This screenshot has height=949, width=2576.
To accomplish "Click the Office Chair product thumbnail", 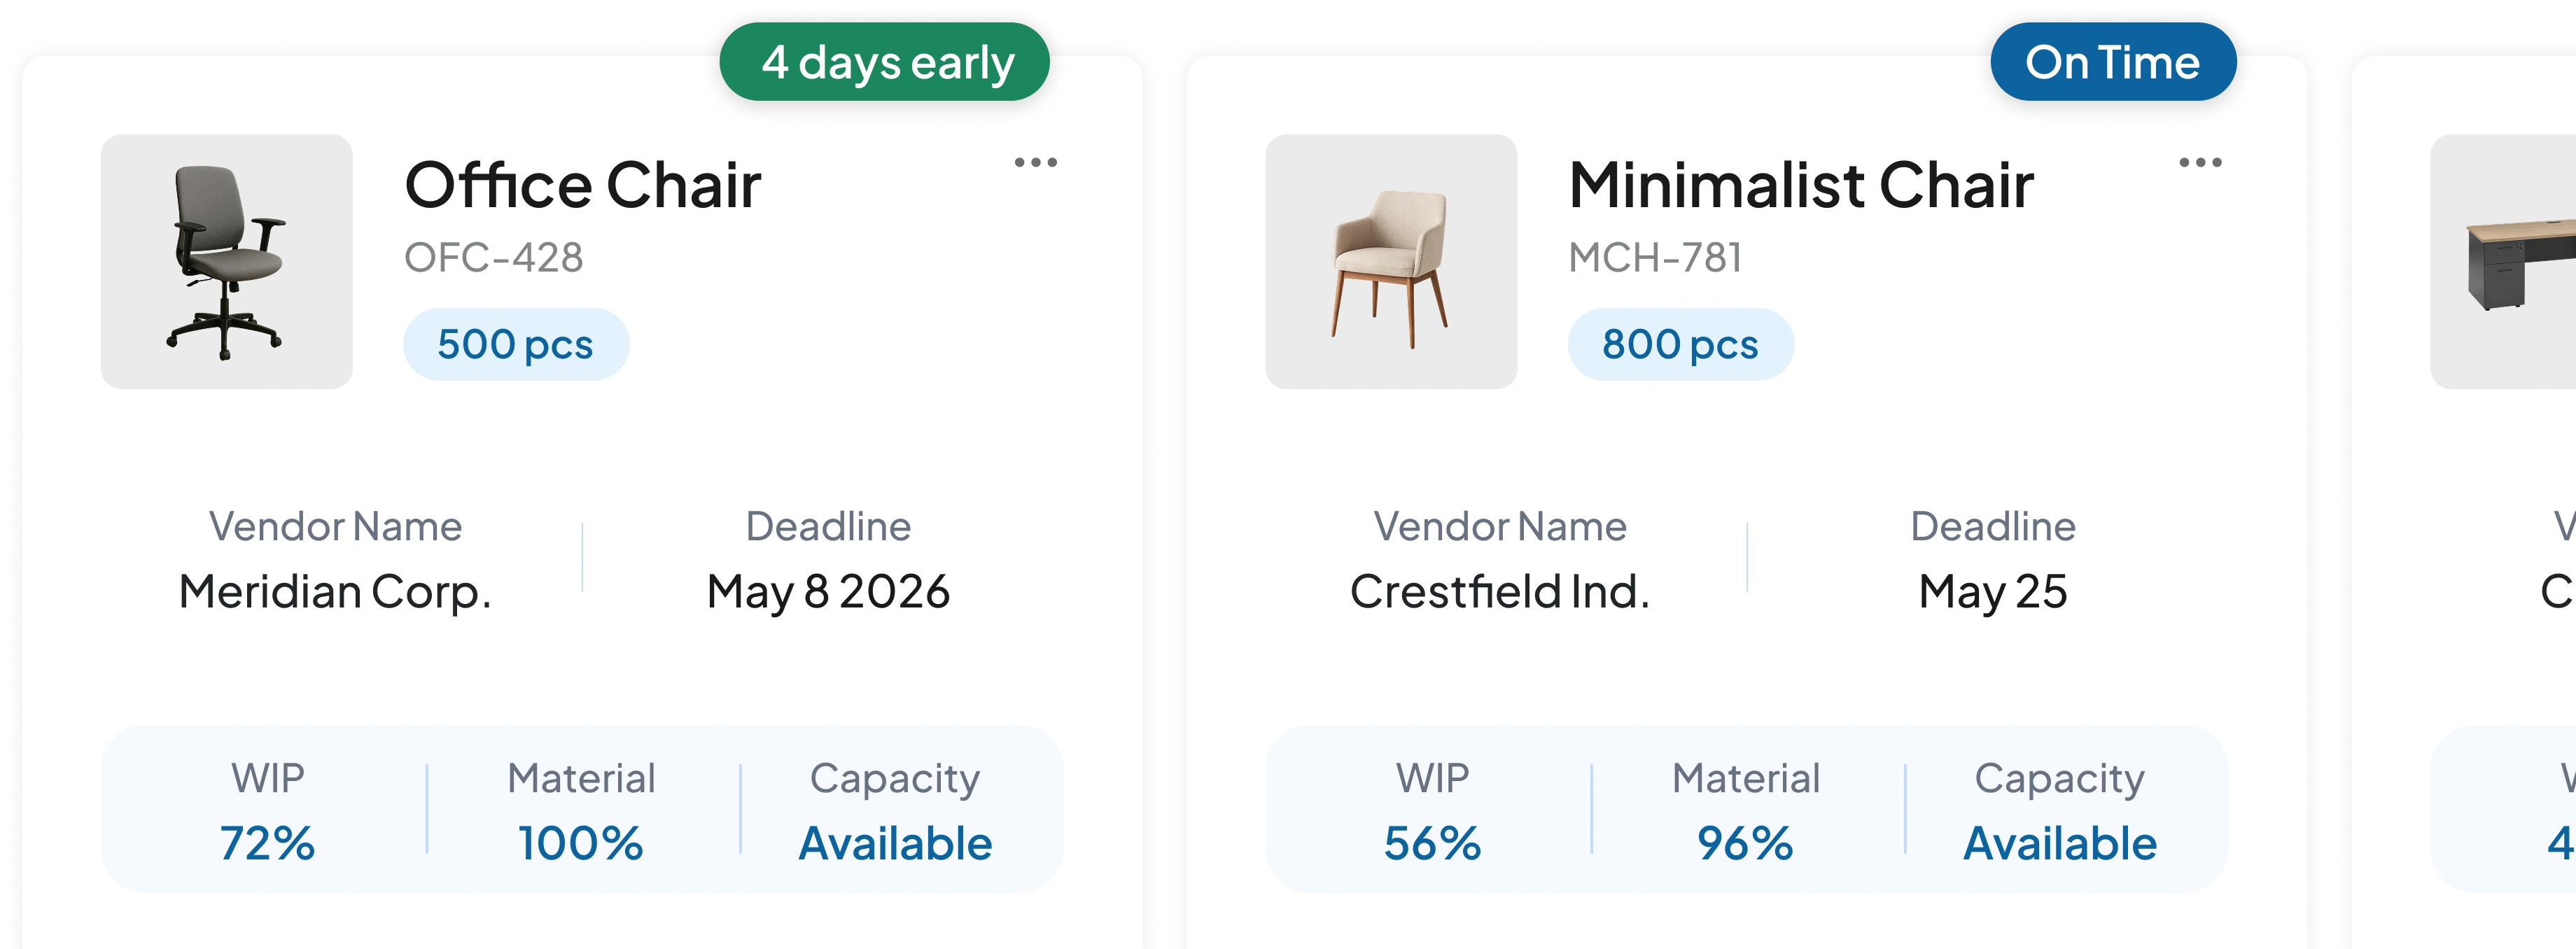I will coord(227,261).
